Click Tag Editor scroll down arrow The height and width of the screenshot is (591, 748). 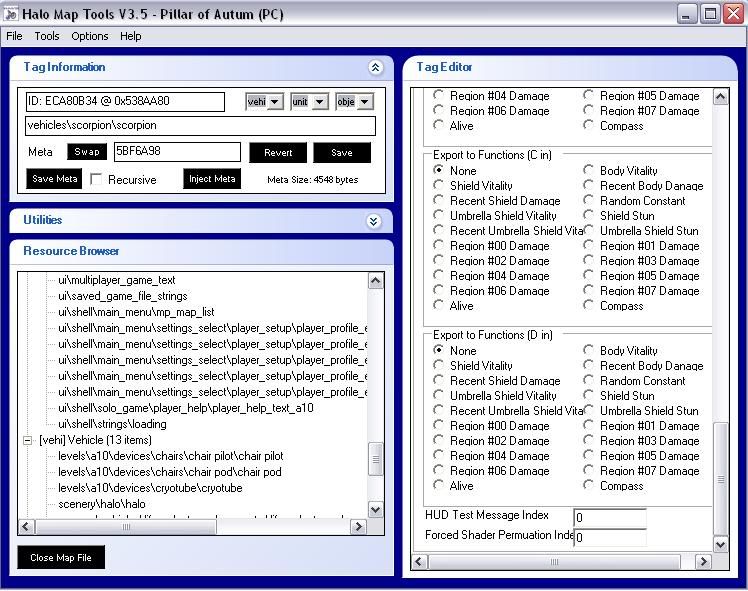pyautogui.click(x=721, y=544)
